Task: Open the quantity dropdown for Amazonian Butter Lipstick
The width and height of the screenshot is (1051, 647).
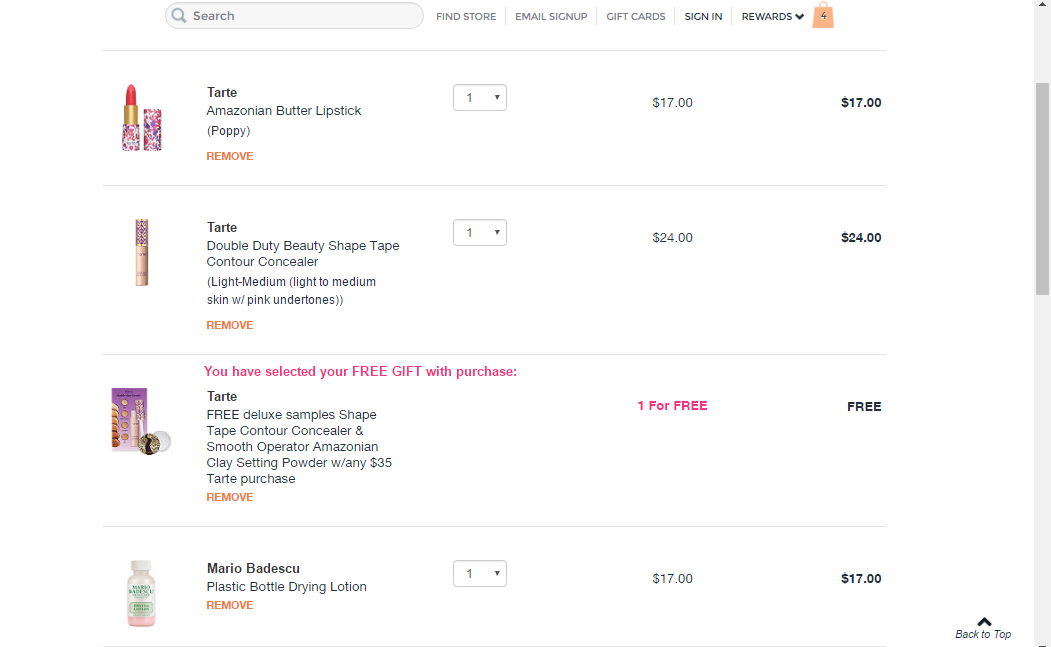Action: point(480,98)
